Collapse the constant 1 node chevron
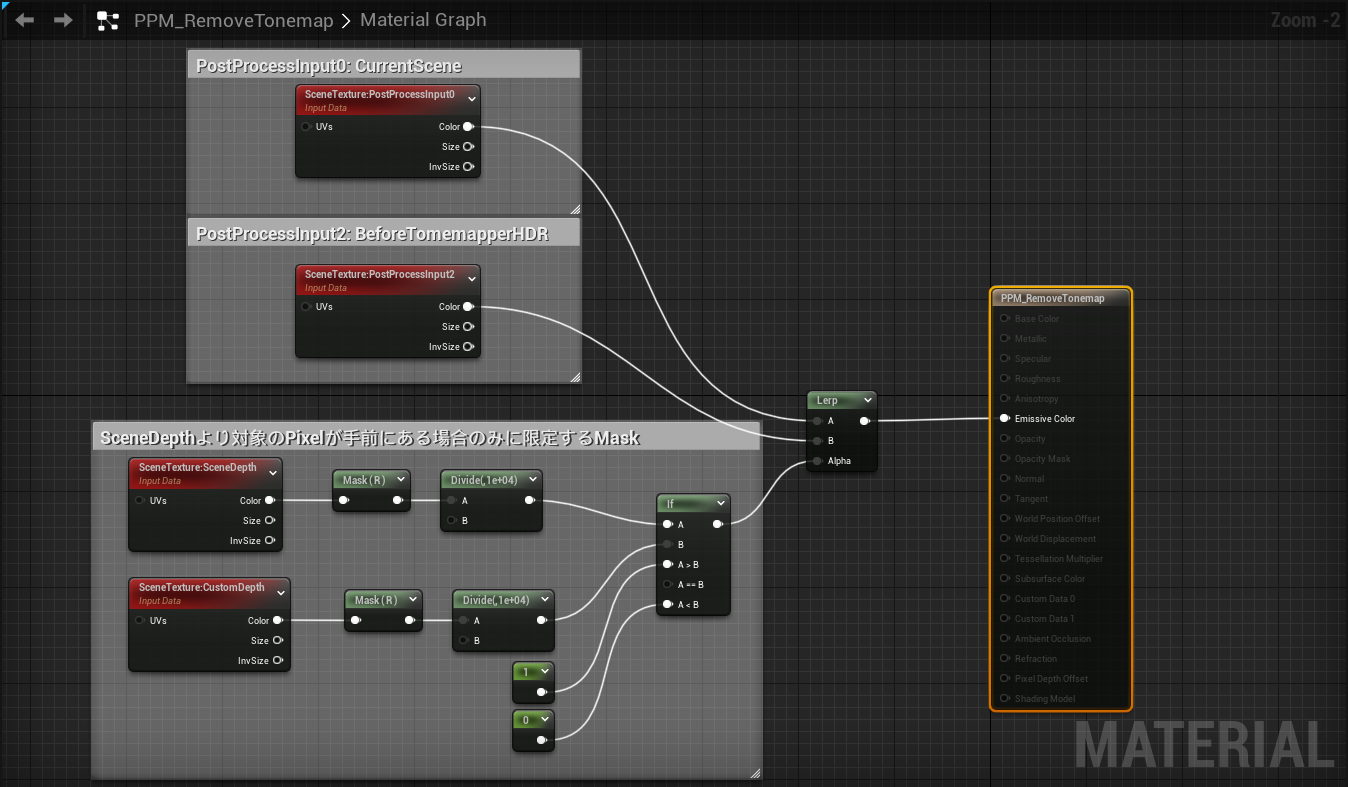This screenshot has height=787, width=1348. pos(543,672)
